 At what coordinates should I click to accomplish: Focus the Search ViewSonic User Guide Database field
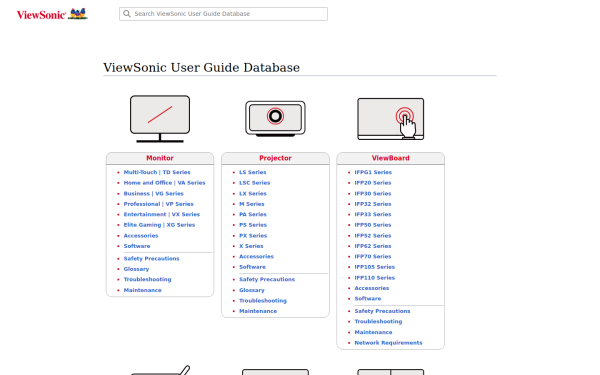click(223, 14)
